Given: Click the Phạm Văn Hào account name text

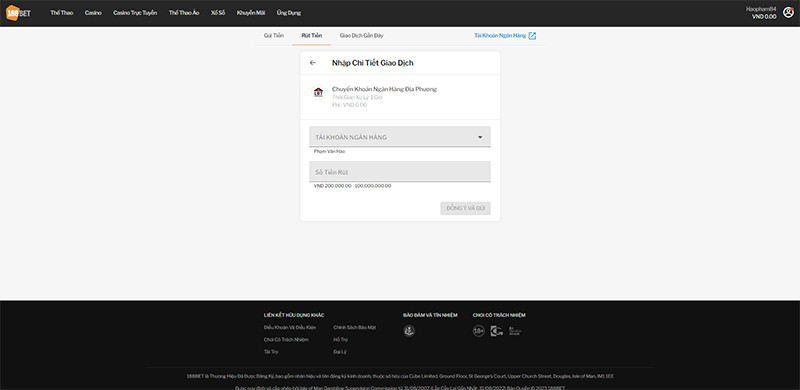Looking at the screenshot, I should (x=330, y=152).
